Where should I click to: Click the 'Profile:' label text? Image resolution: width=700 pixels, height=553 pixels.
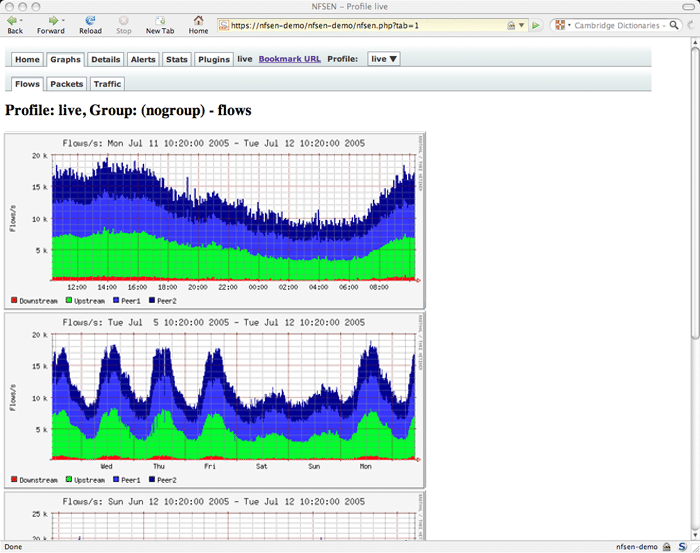(342, 59)
